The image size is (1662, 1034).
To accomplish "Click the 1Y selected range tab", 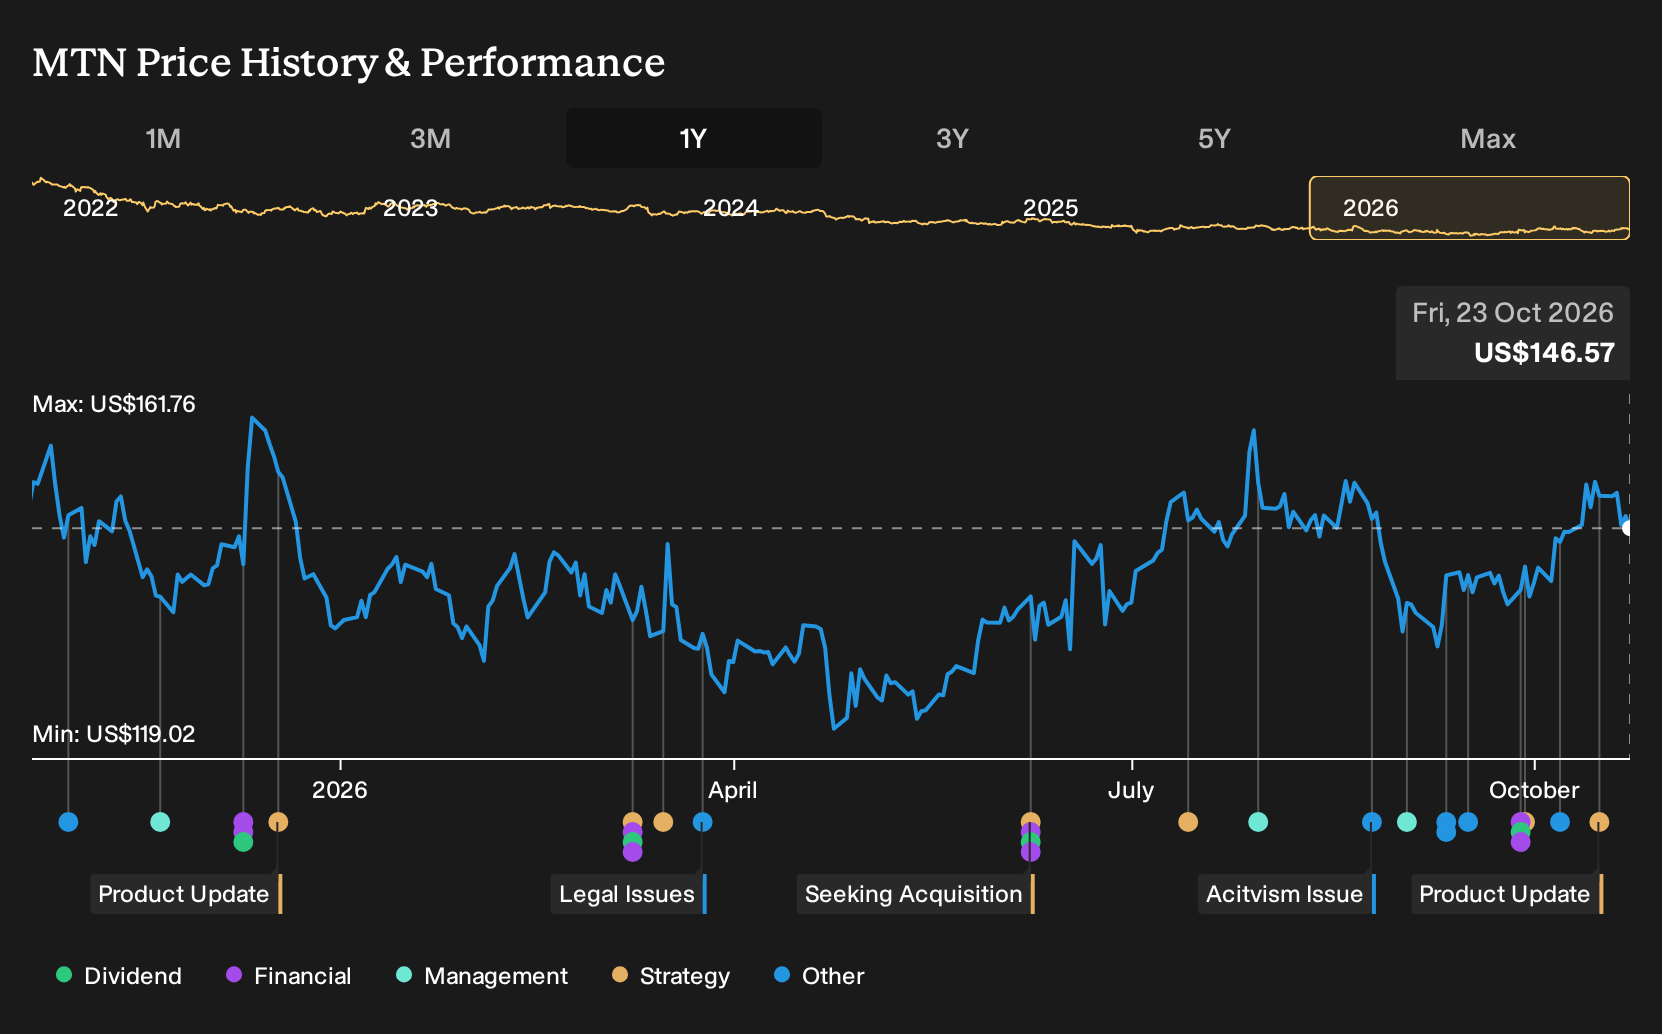I will point(694,138).
